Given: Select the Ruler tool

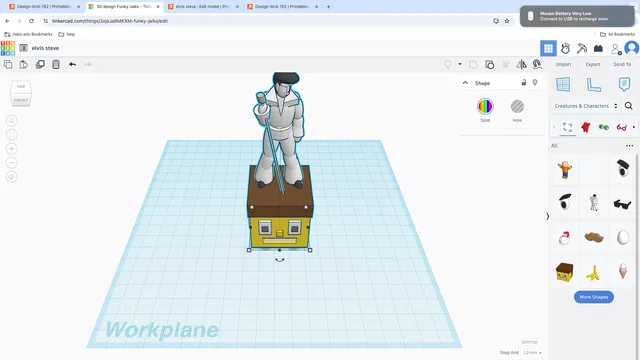Looking at the screenshot, I should [x=593, y=84].
